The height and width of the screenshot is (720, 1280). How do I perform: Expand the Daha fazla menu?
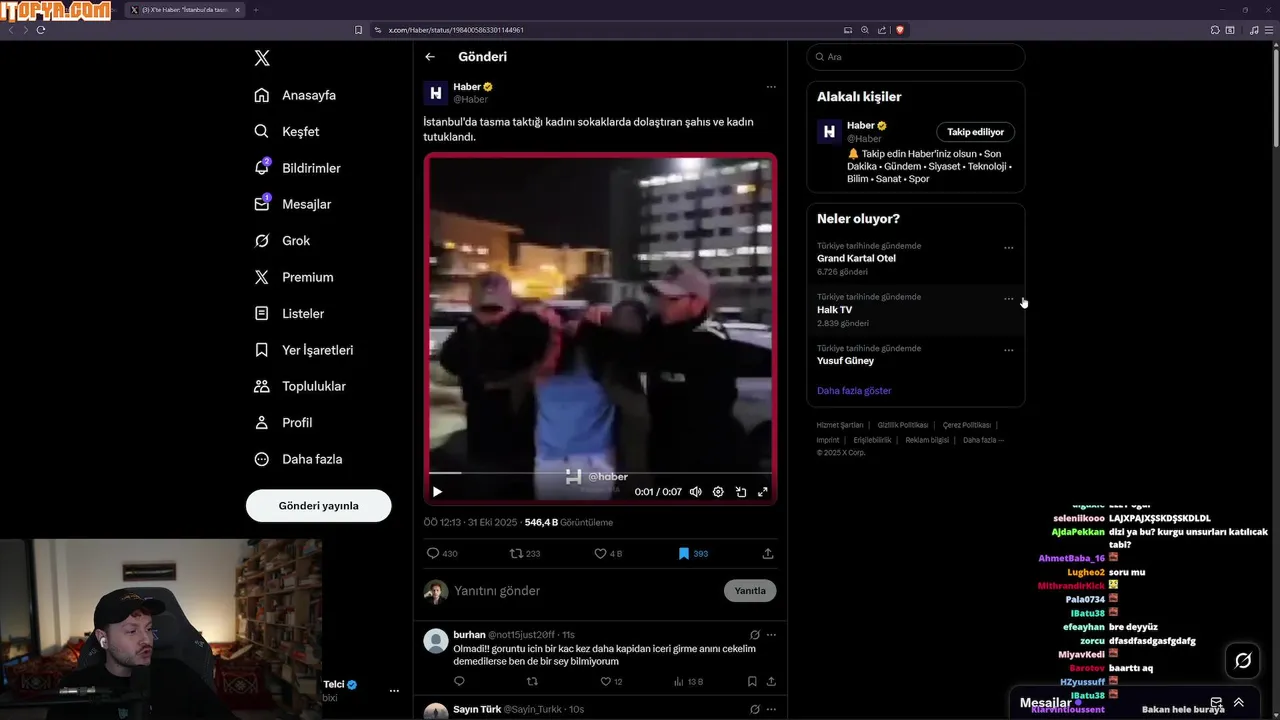[x=298, y=459]
